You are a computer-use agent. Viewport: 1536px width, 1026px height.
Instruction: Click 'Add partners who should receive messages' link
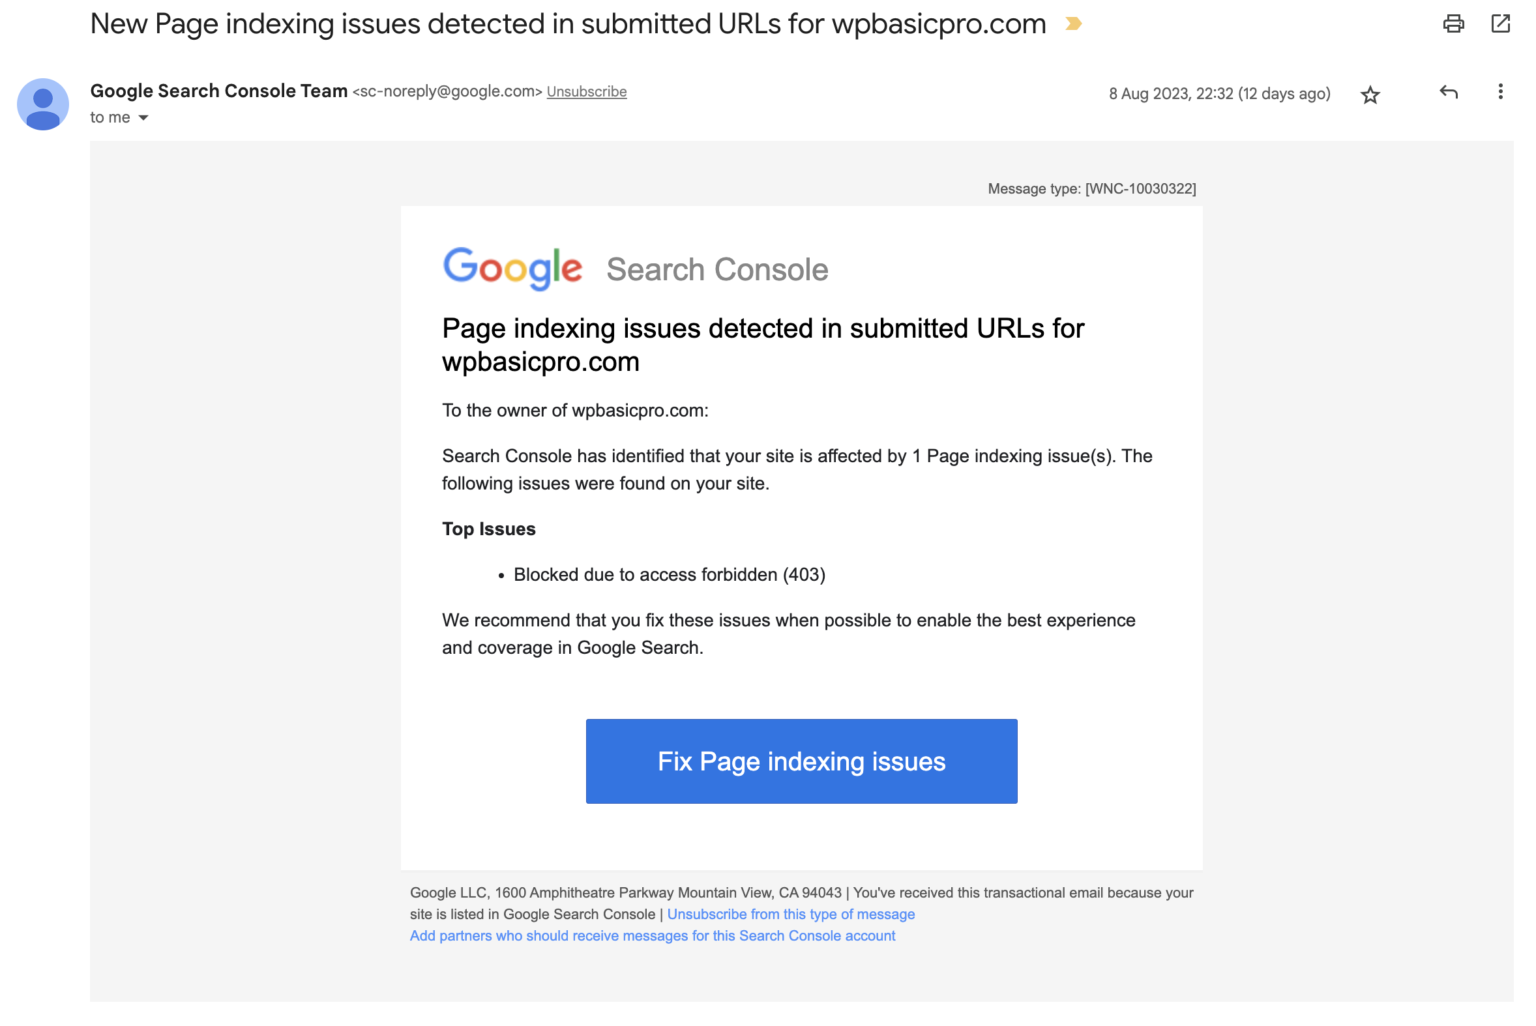pos(652,935)
